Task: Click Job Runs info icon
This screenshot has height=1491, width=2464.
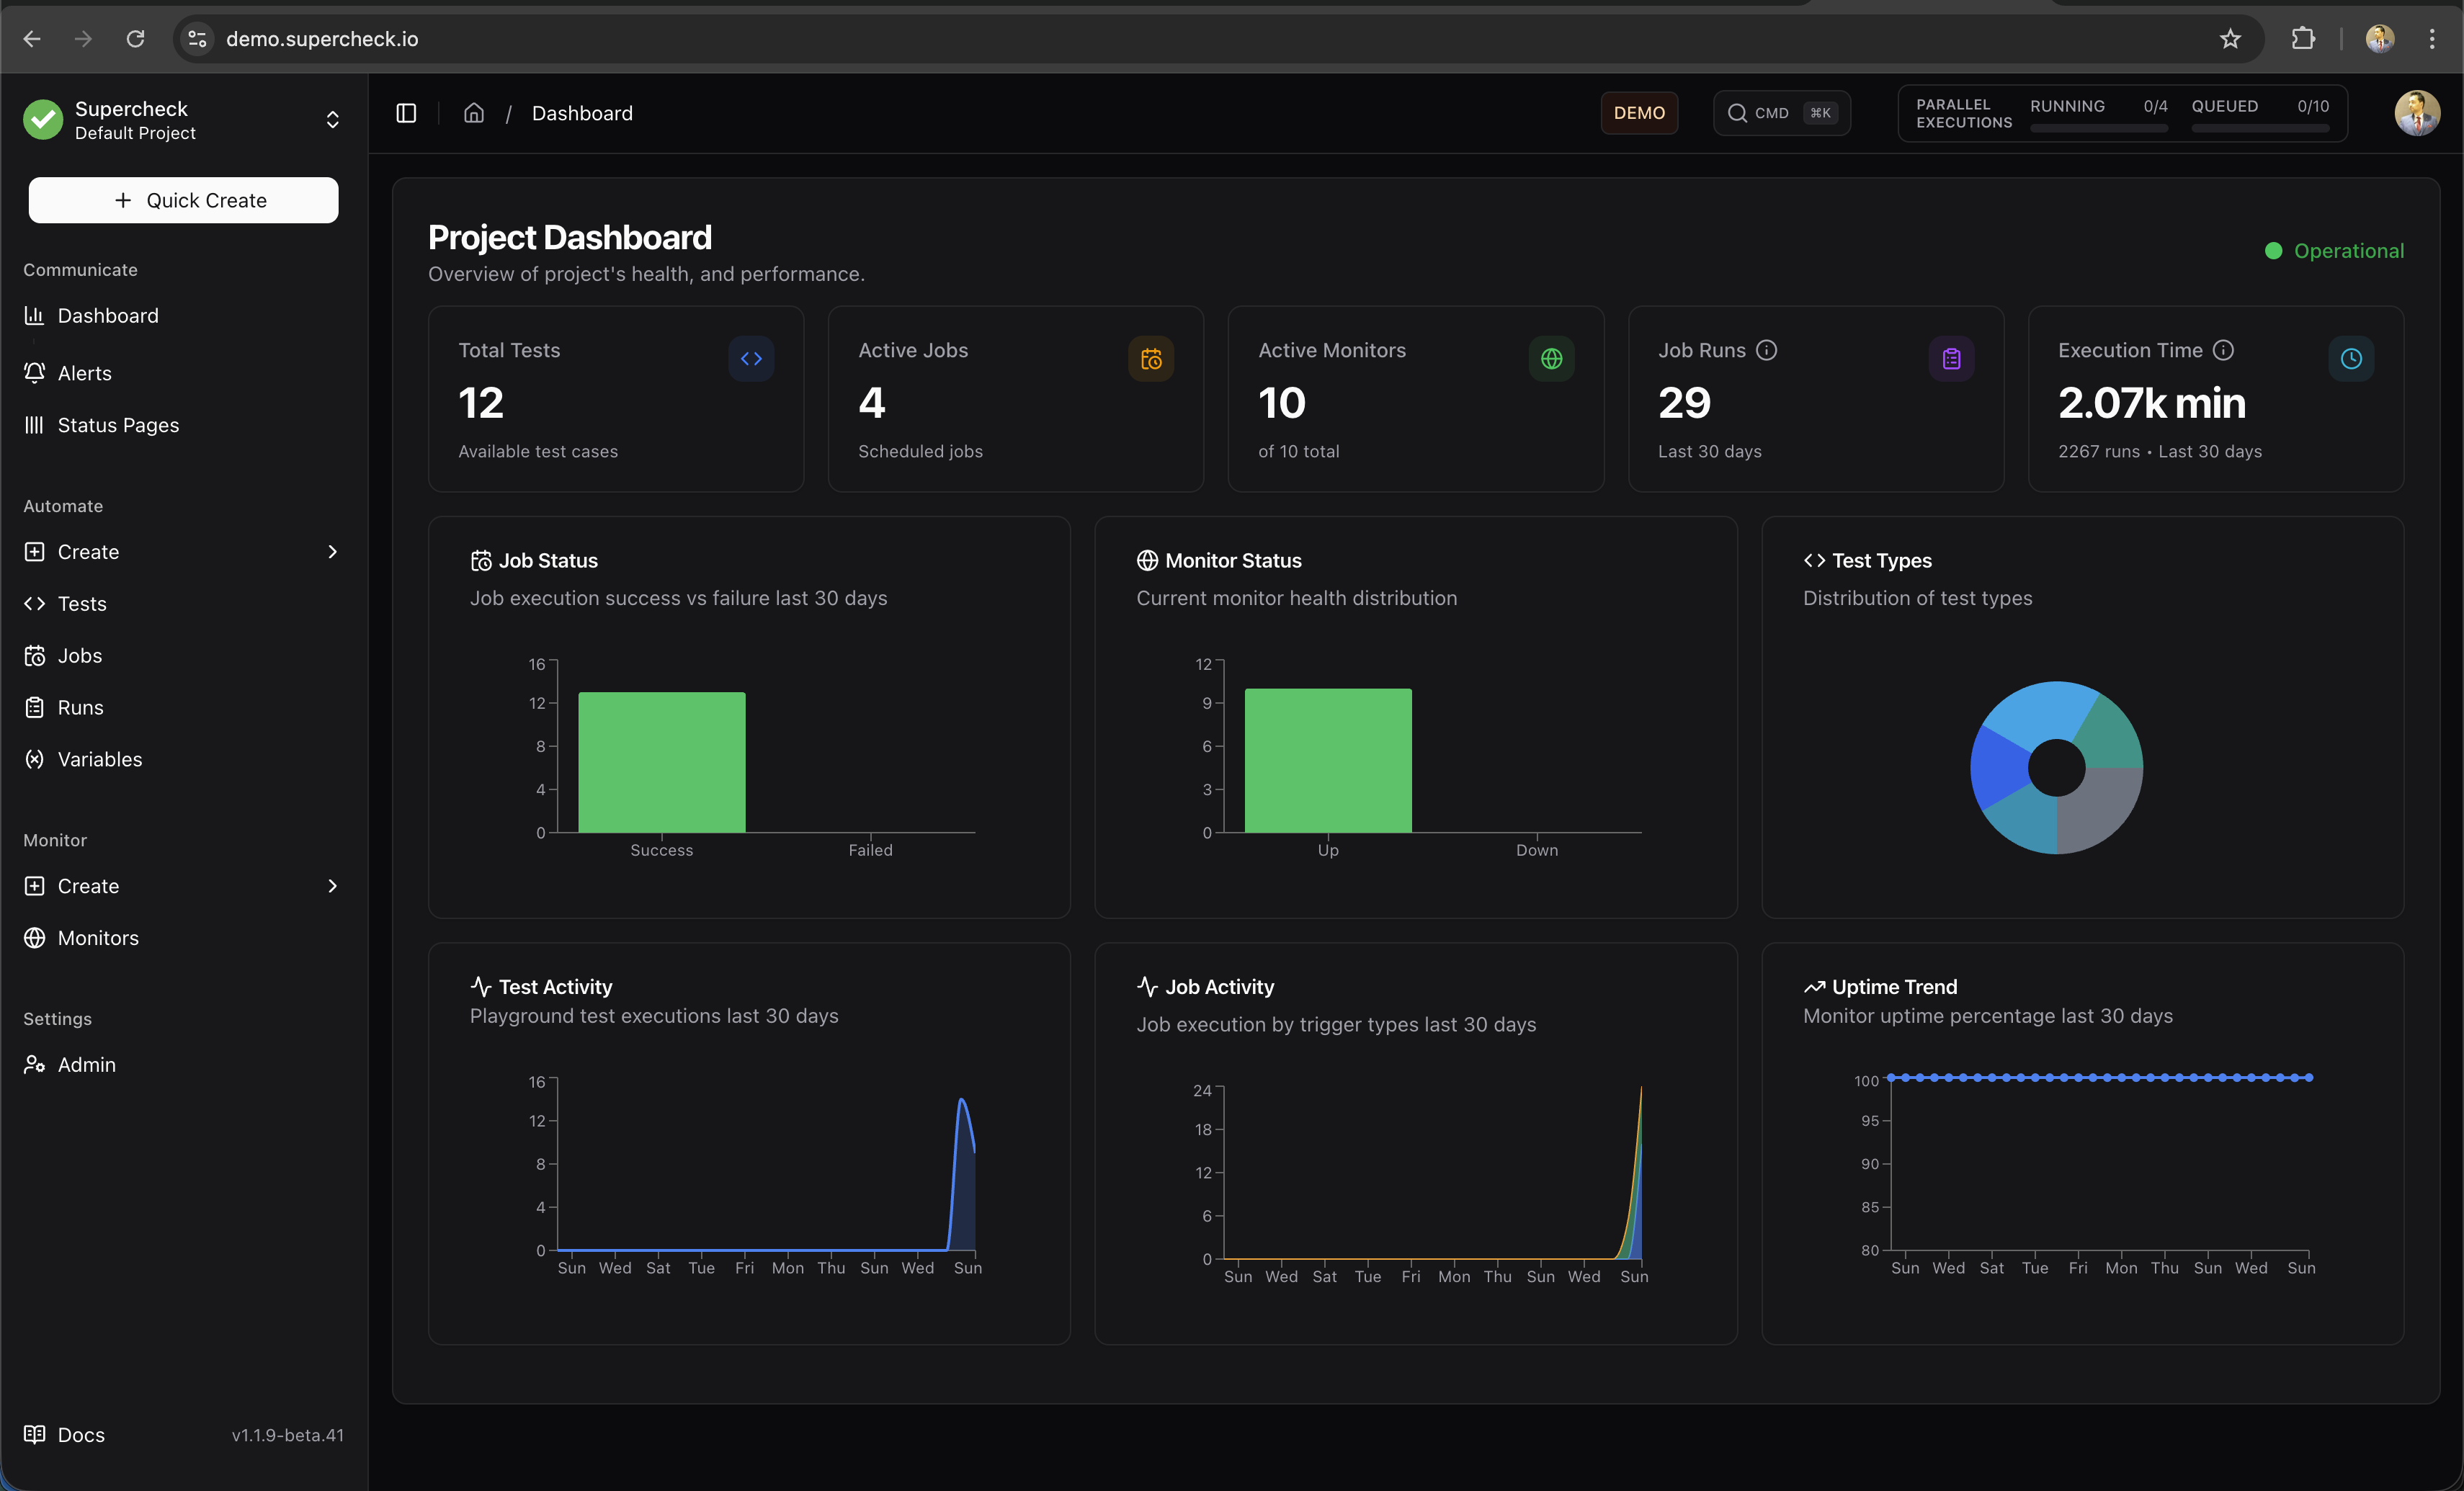Action: pos(1767,350)
